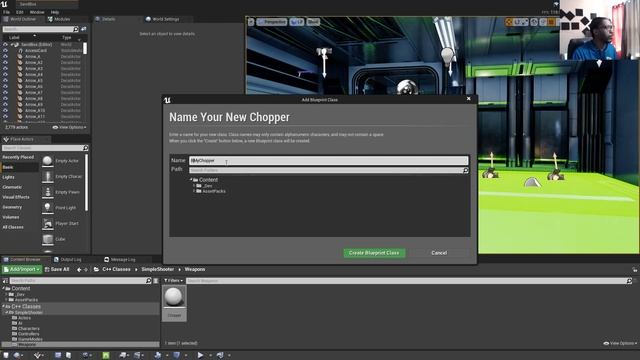Click the Empty Character icon
The height and width of the screenshot is (360, 640).
(x=47, y=176)
